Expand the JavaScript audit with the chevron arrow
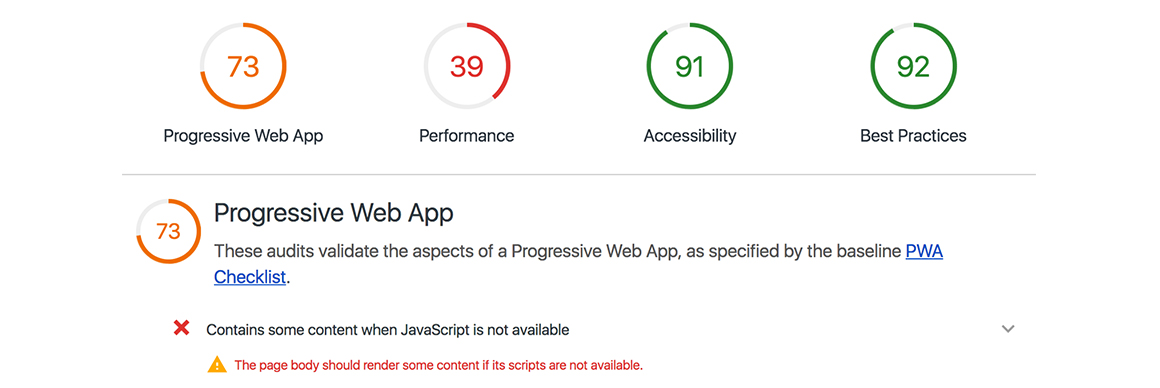The height and width of the screenshot is (388, 1160). [1008, 329]
